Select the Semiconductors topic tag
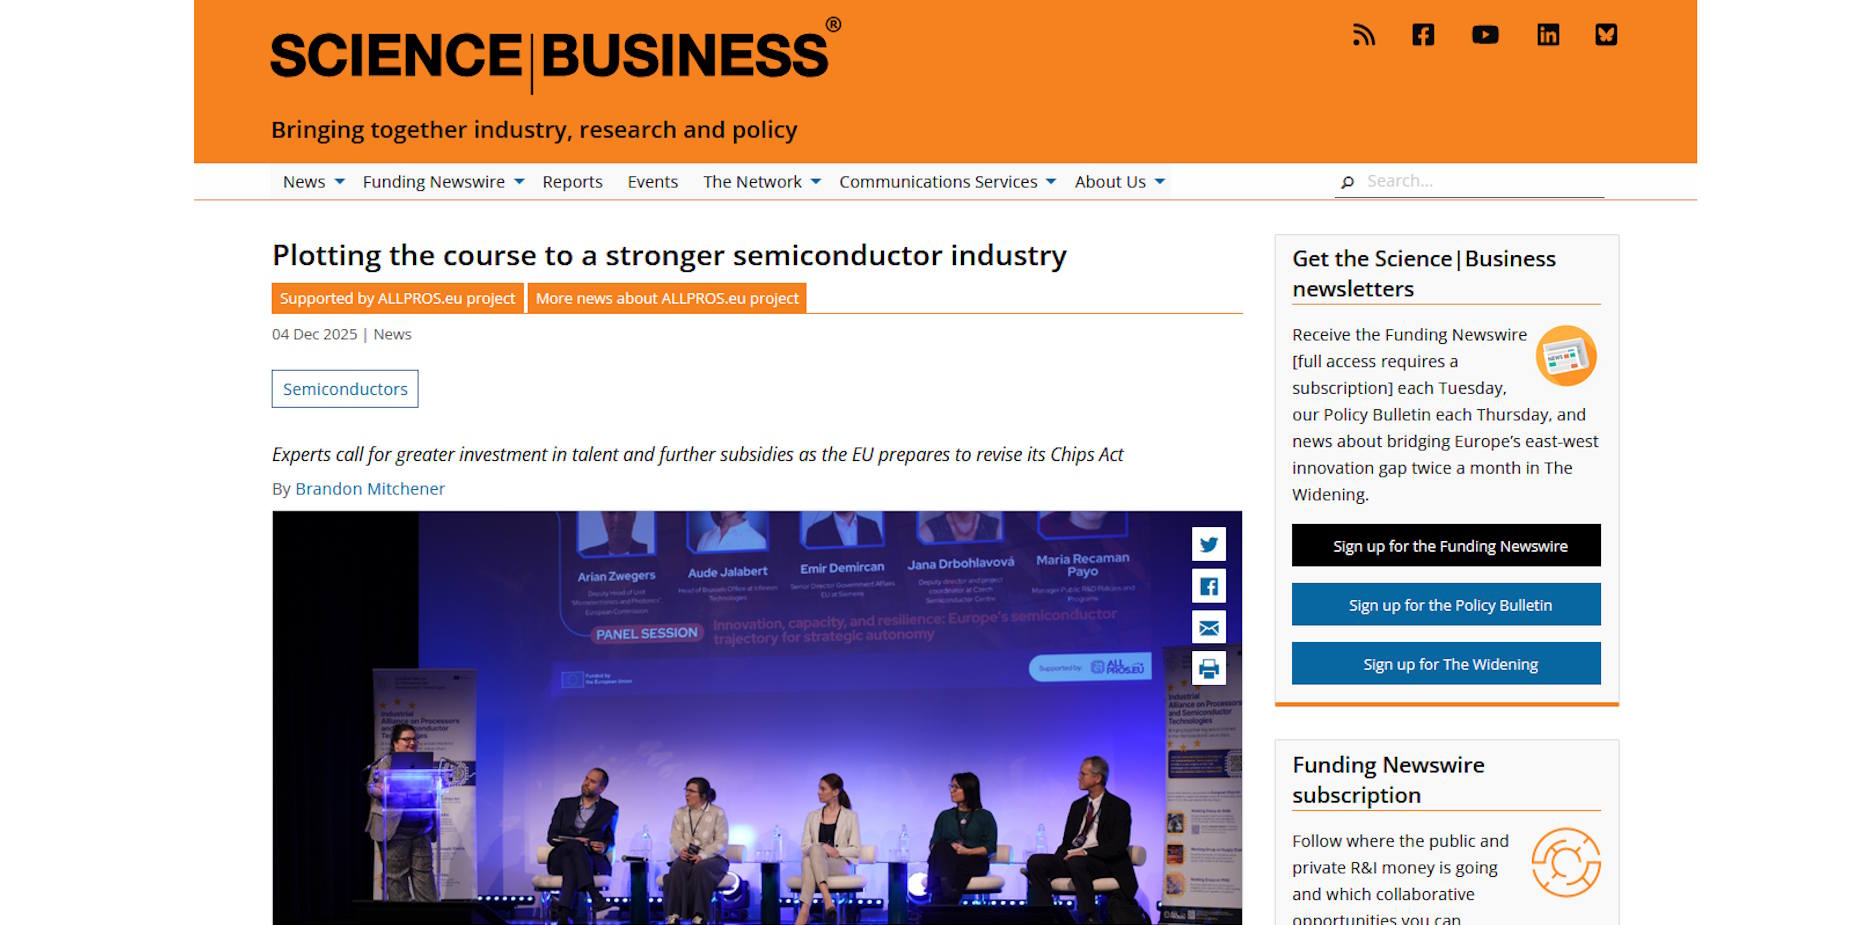Image resolution: width=1860 pixels, height=925 pixels. (344, 388)
